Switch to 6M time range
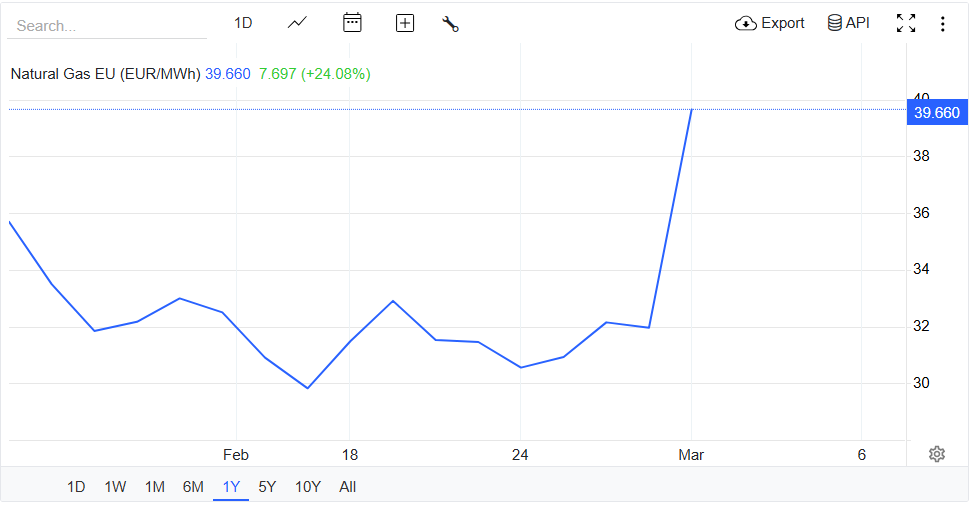 pos(193,487)
